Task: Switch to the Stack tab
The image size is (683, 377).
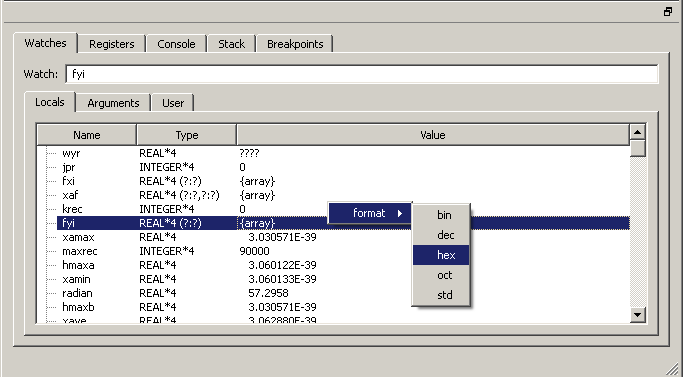Action: click(231, 44)
